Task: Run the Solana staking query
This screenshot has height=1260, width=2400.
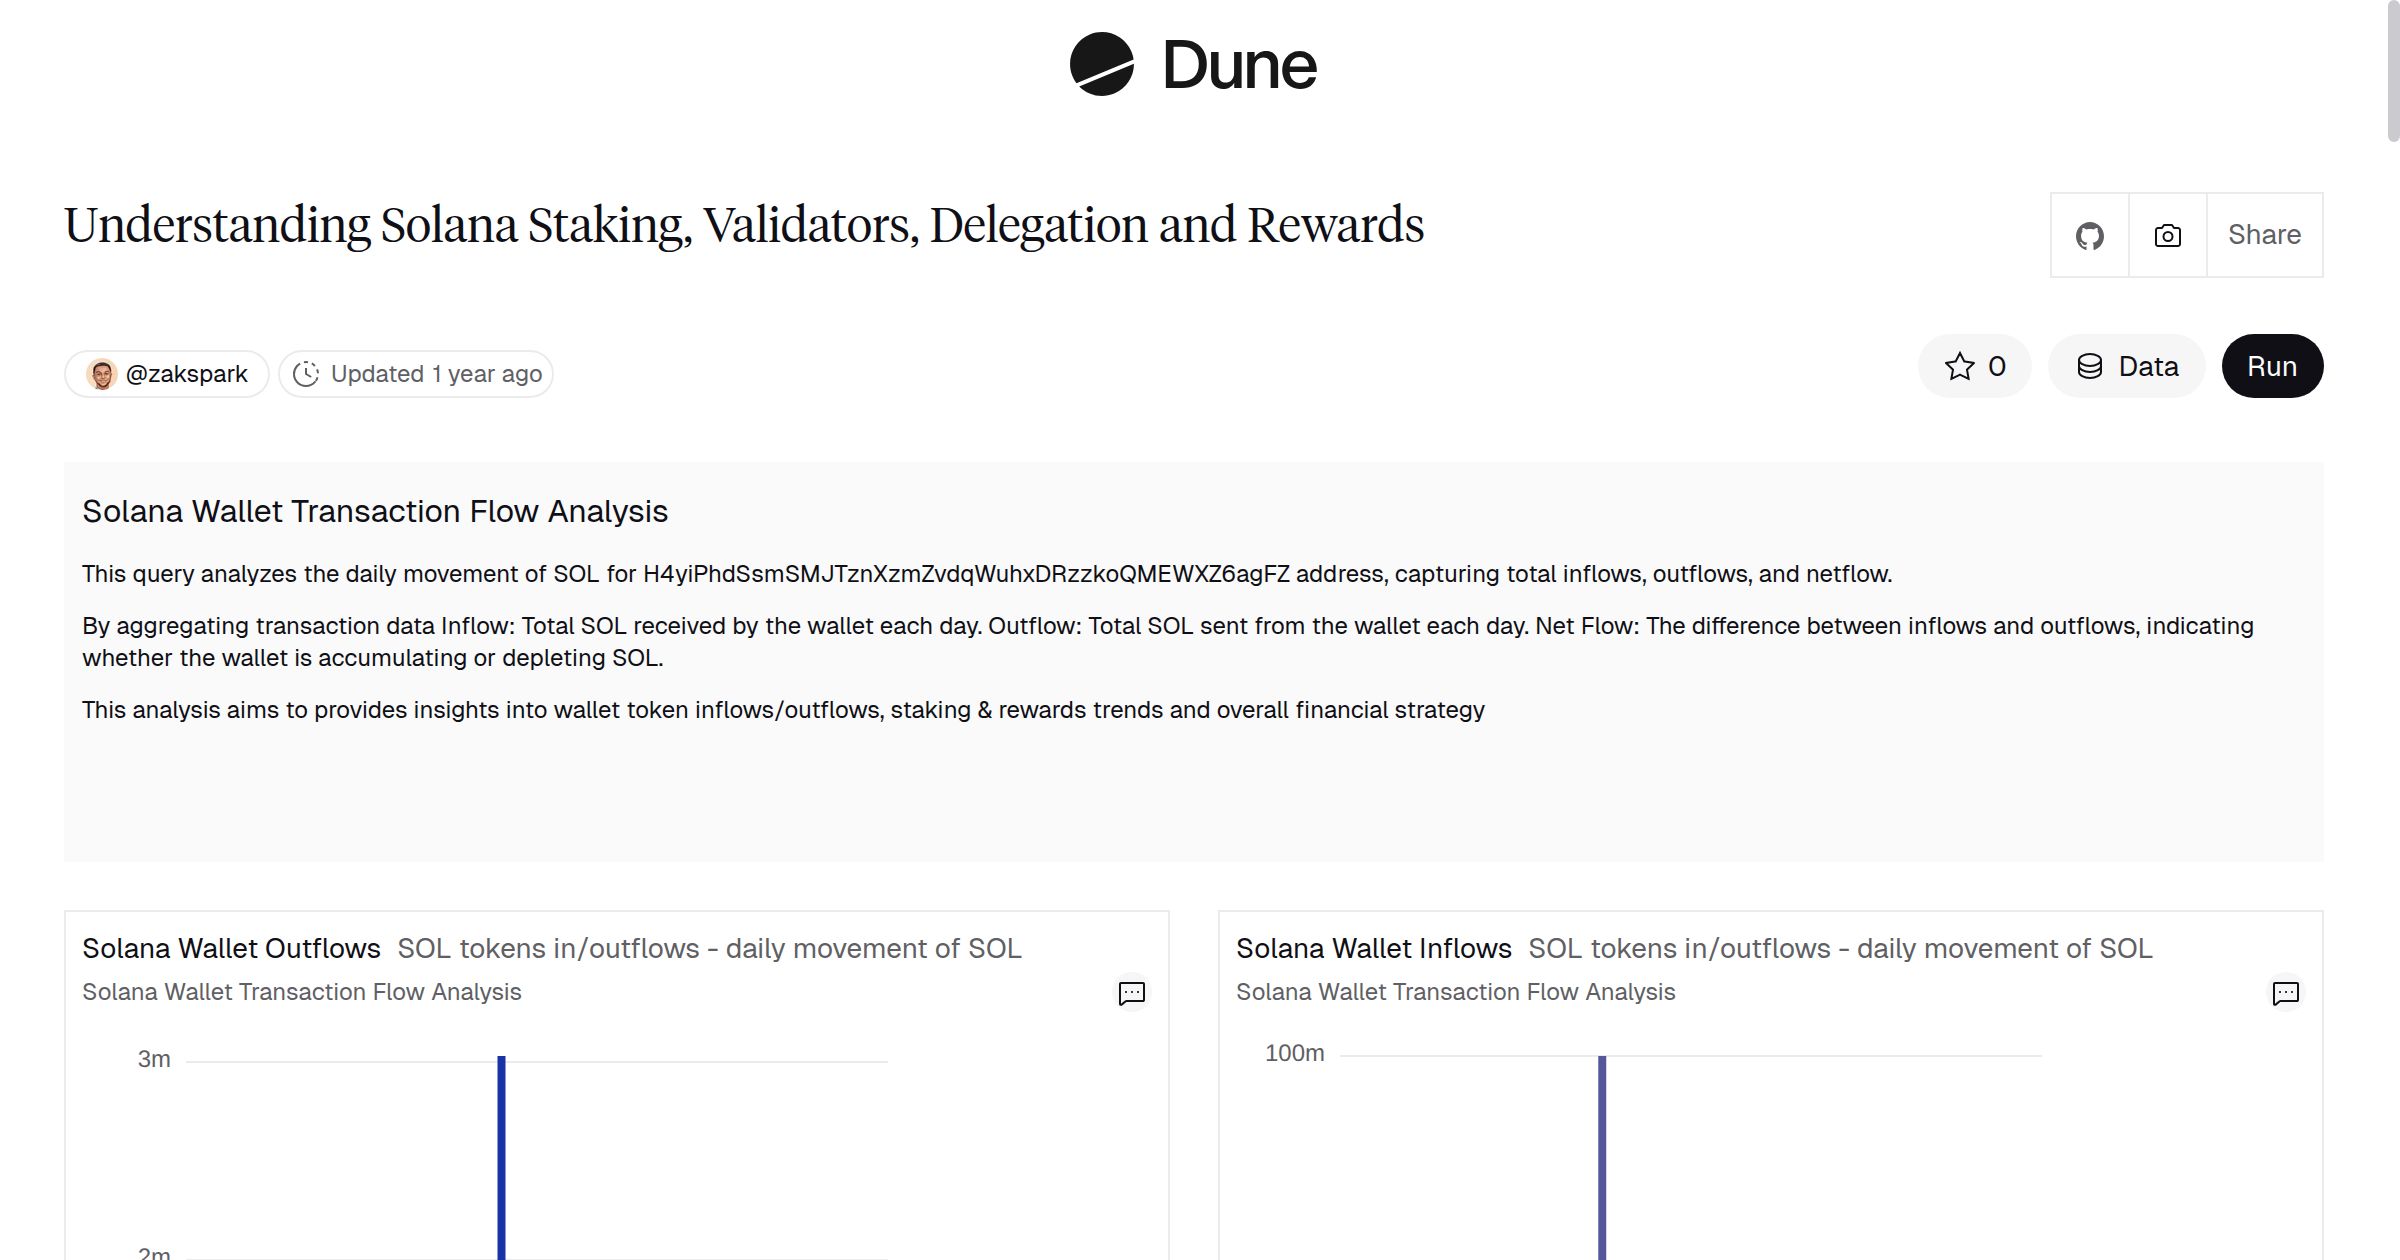Action: (x=2272, y=366)
